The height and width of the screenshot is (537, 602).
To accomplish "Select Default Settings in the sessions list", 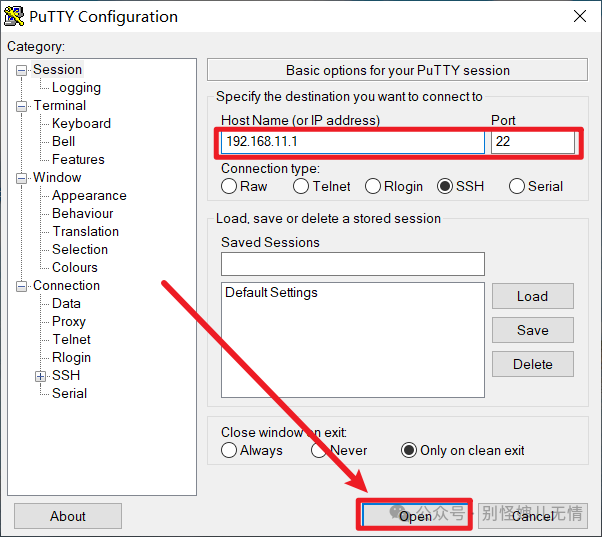I will [x=271, y=293].
